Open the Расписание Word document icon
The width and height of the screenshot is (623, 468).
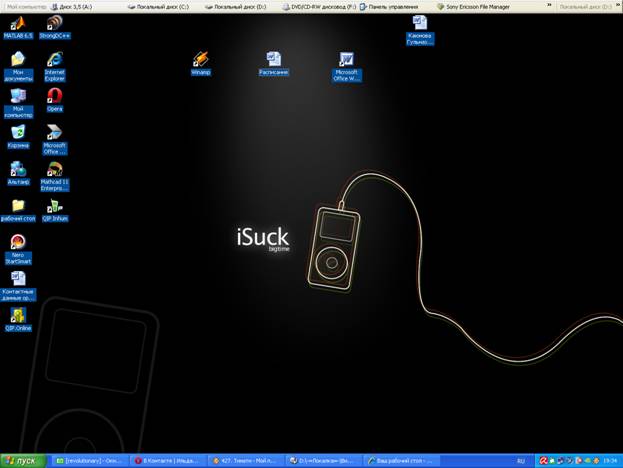pos(273,63)
